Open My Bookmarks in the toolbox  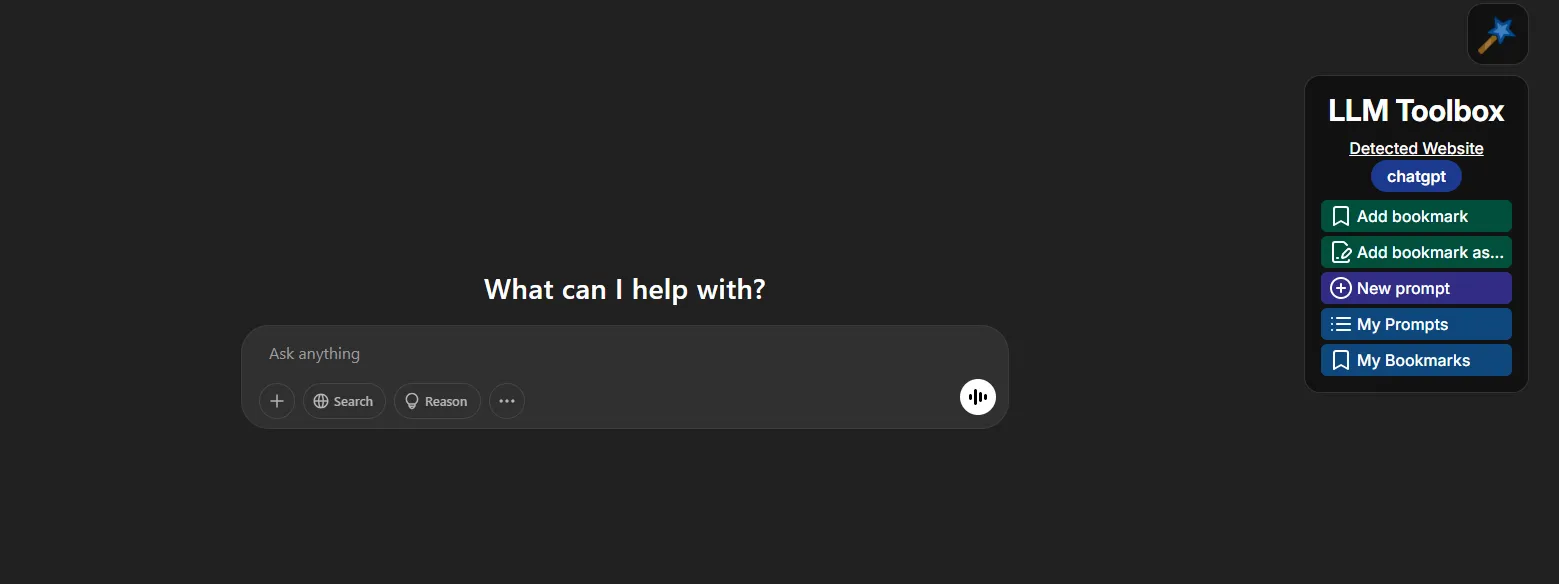tap(1416, 360)
